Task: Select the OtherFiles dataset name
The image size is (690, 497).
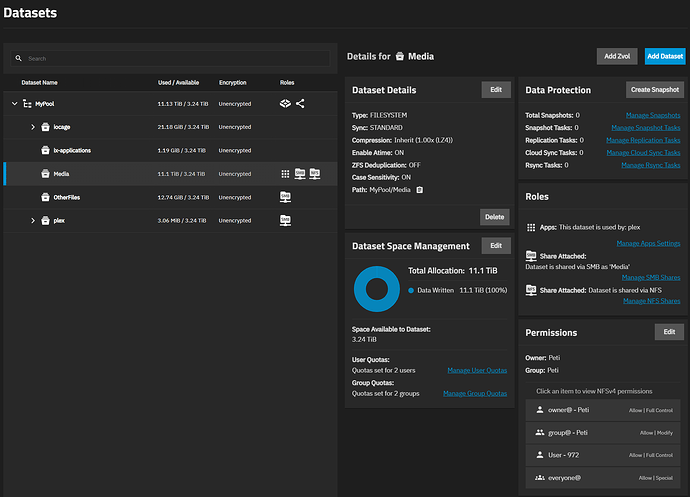Action: coord(67,198)
